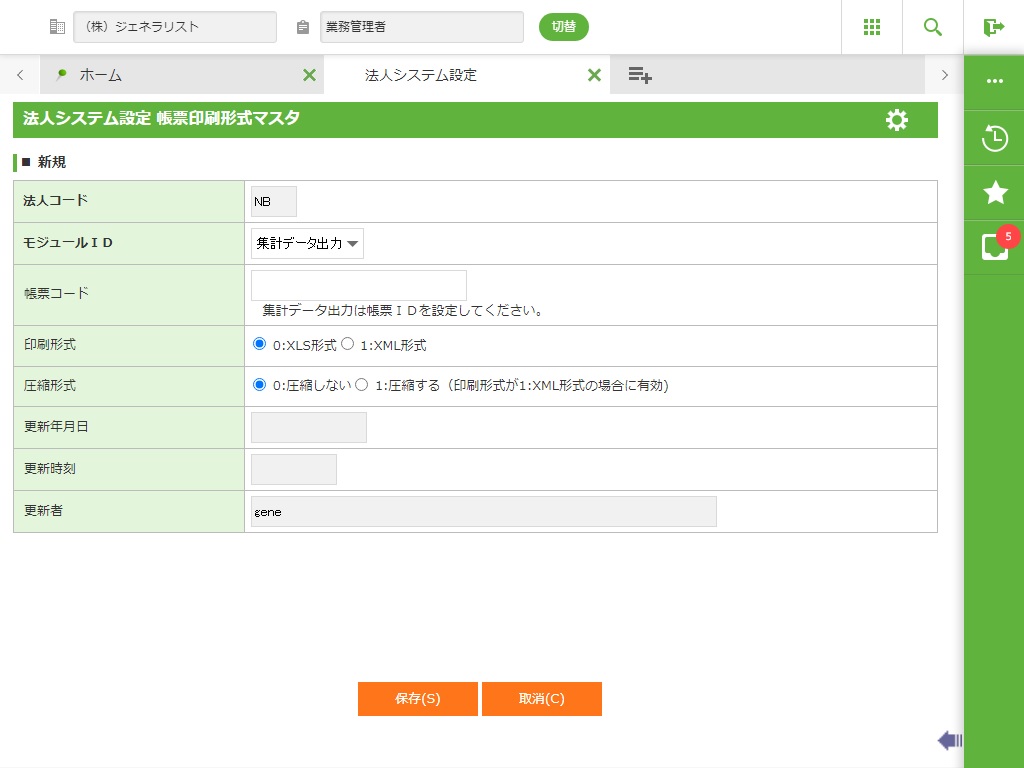Click the add new tab icon
Viewport: 1024px width, 768px height.
click(x=640, y=75)
